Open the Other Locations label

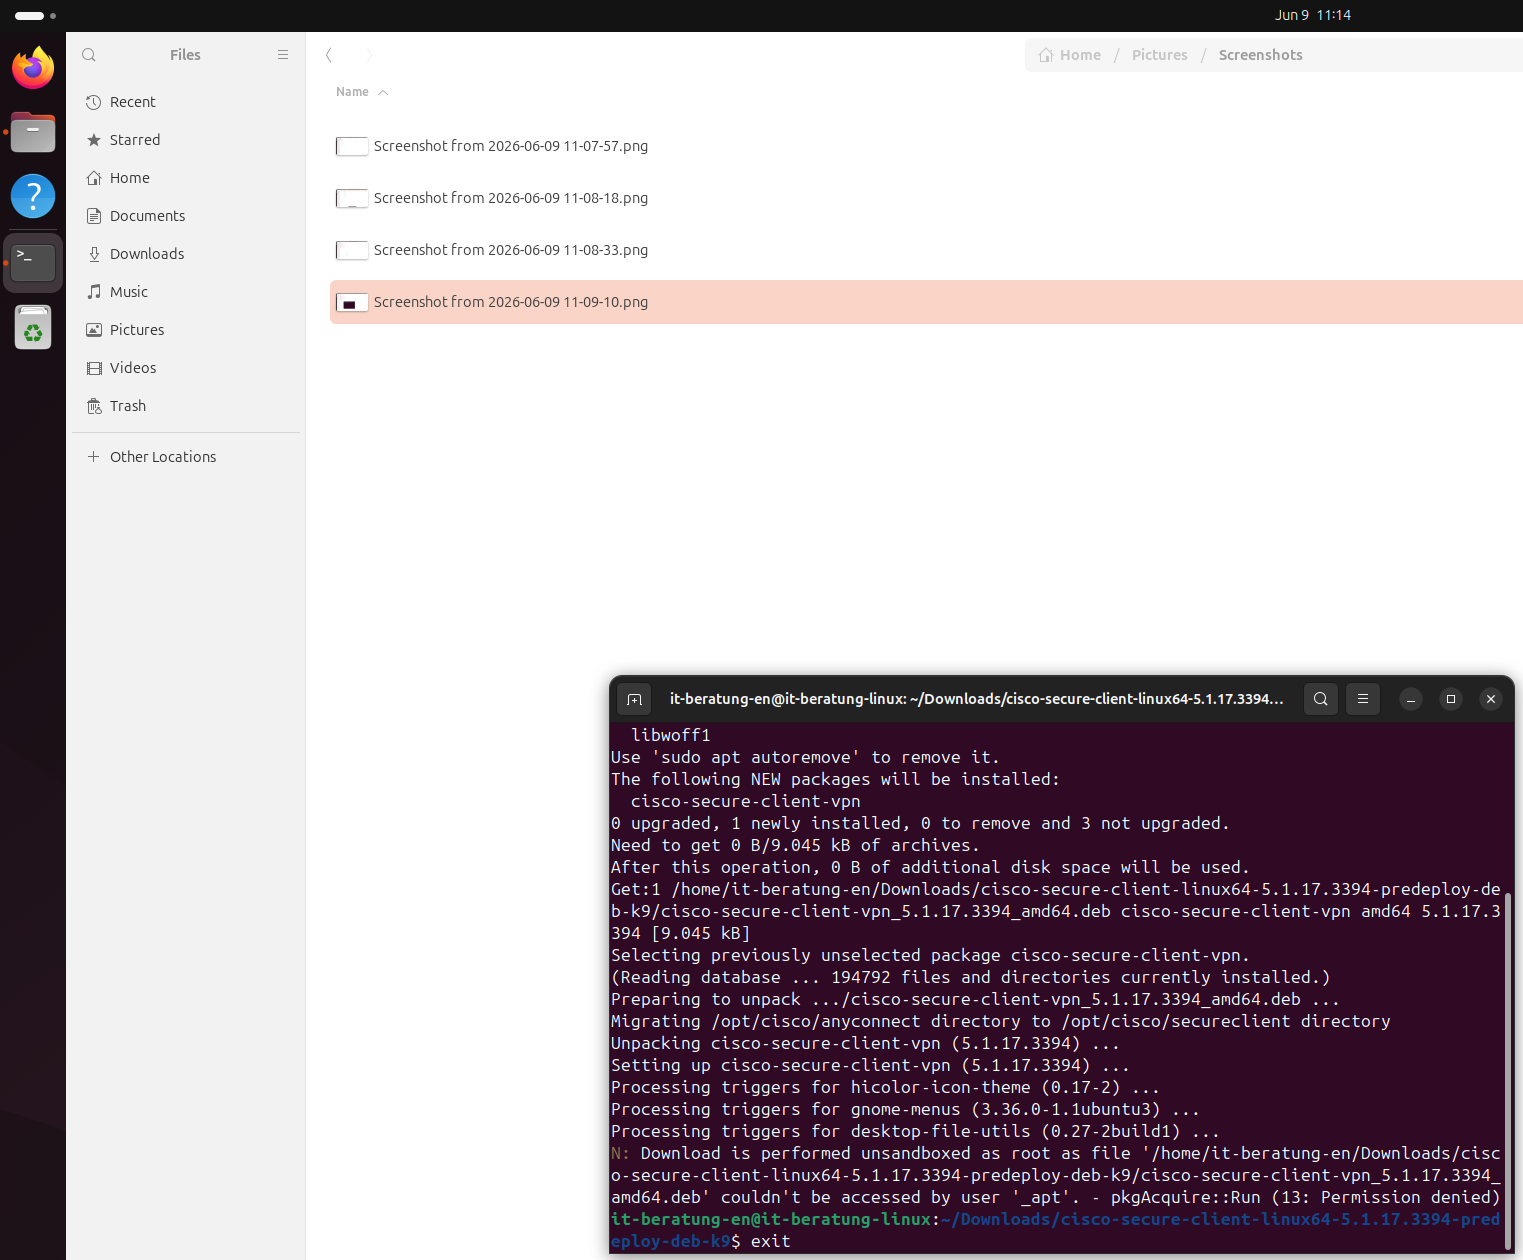tap(163, 457)
